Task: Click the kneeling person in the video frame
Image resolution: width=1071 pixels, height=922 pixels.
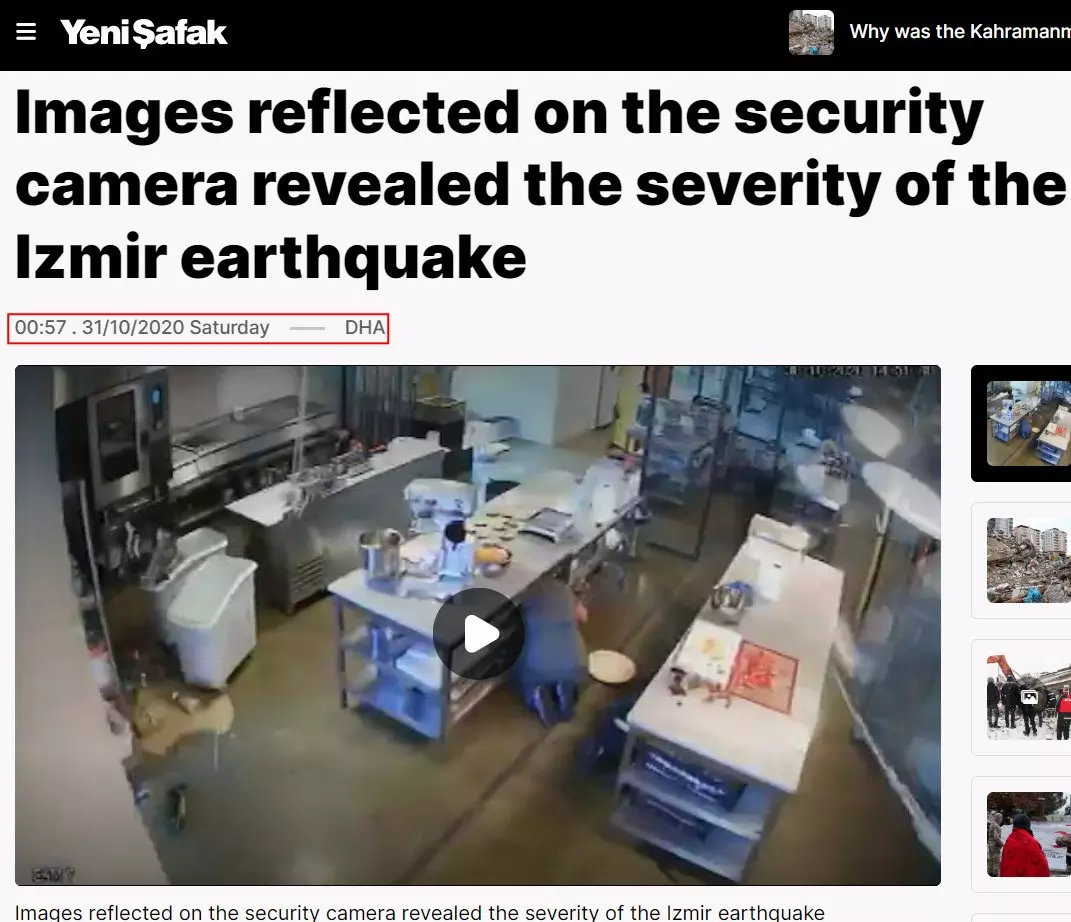Action: pos(553,647)
